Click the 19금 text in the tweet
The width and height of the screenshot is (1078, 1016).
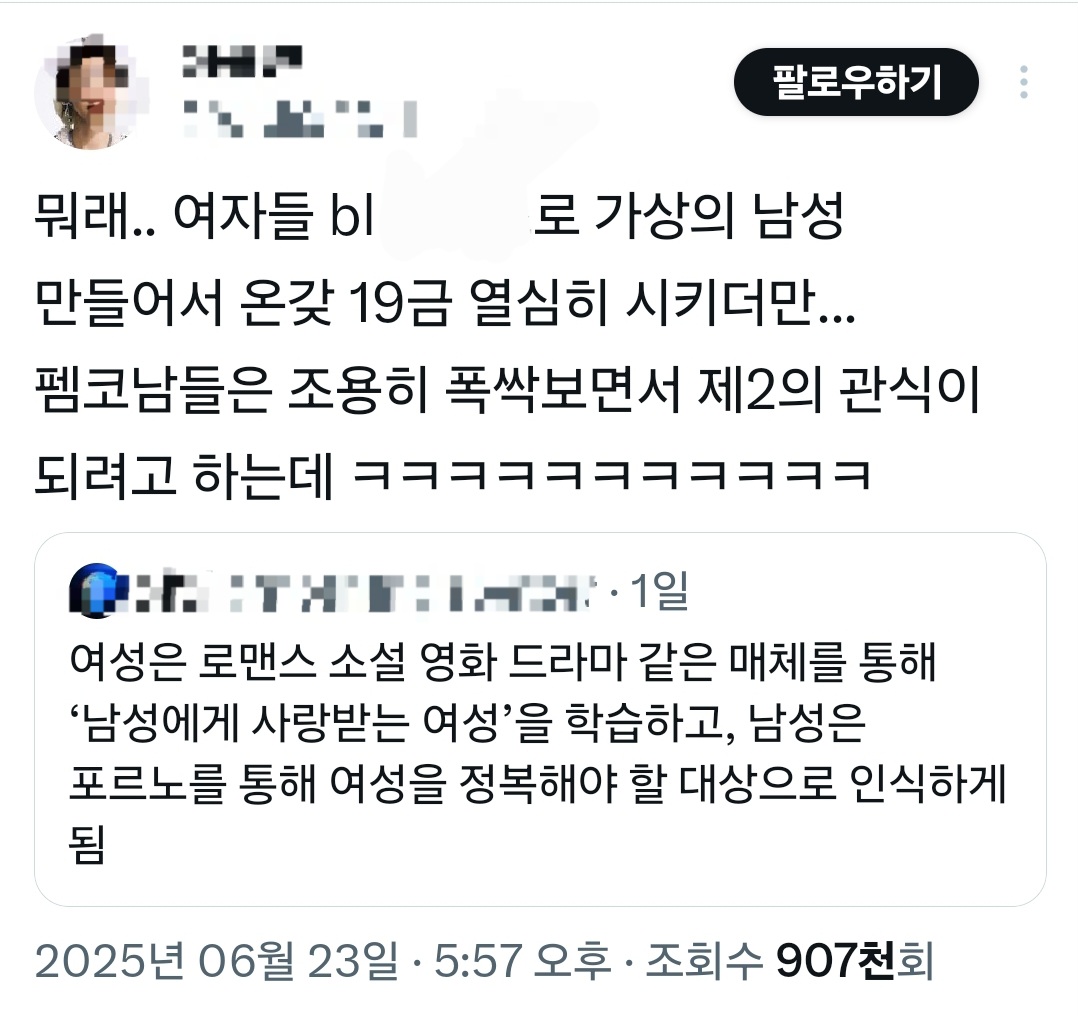(x=399, y=303)
